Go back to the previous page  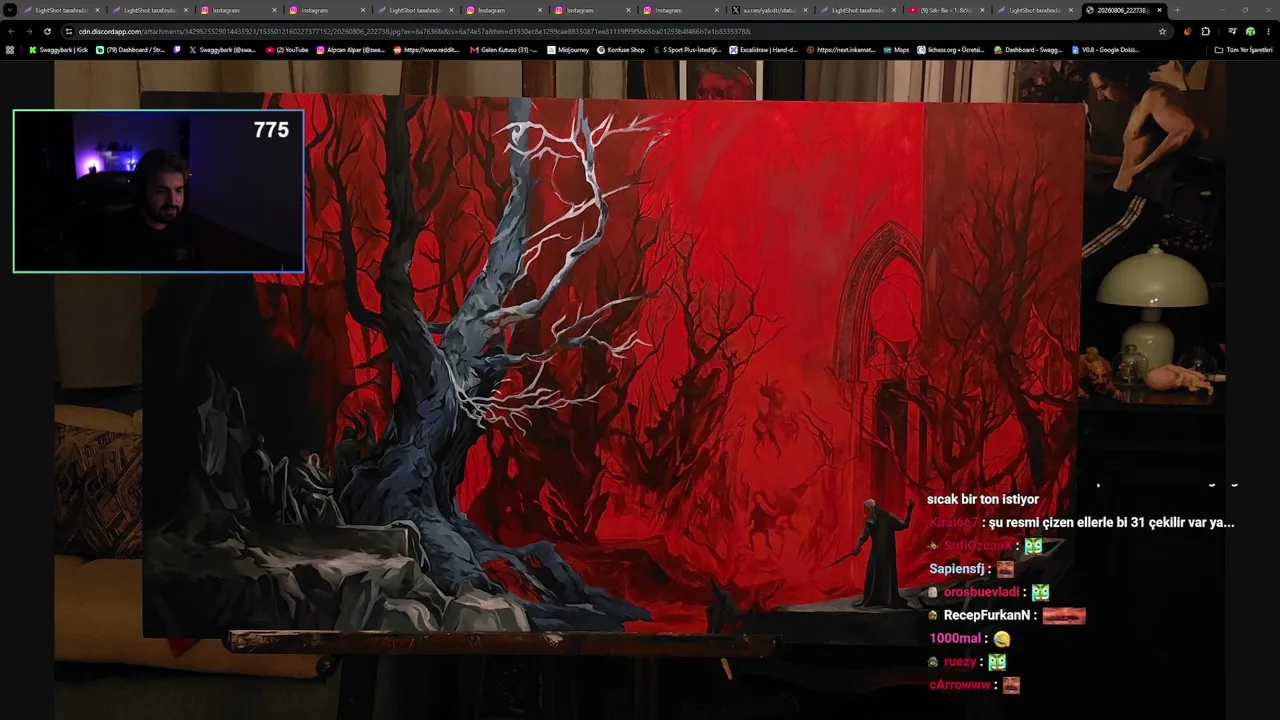click(x=11, y=31)
